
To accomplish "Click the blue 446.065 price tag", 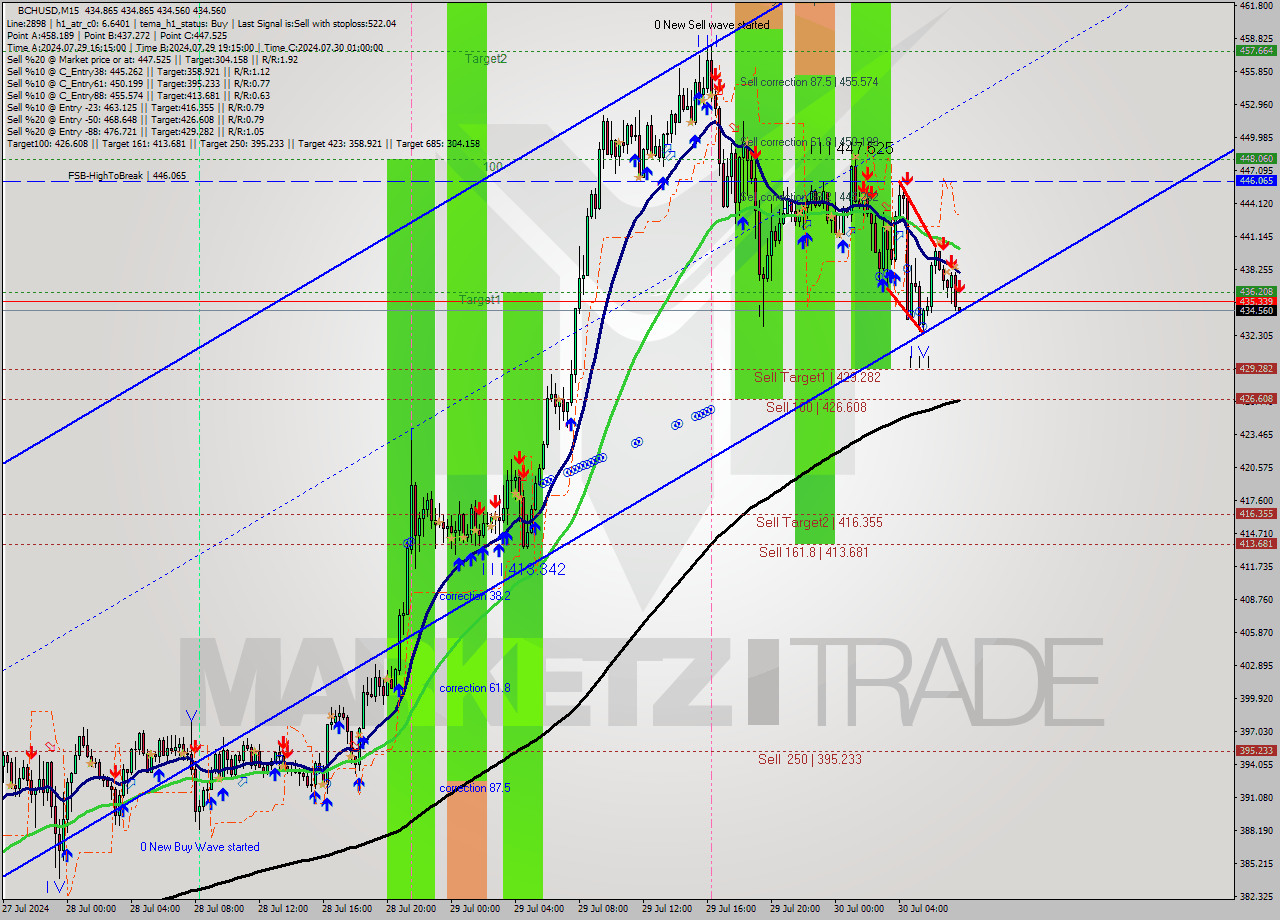I will 1256,180.
